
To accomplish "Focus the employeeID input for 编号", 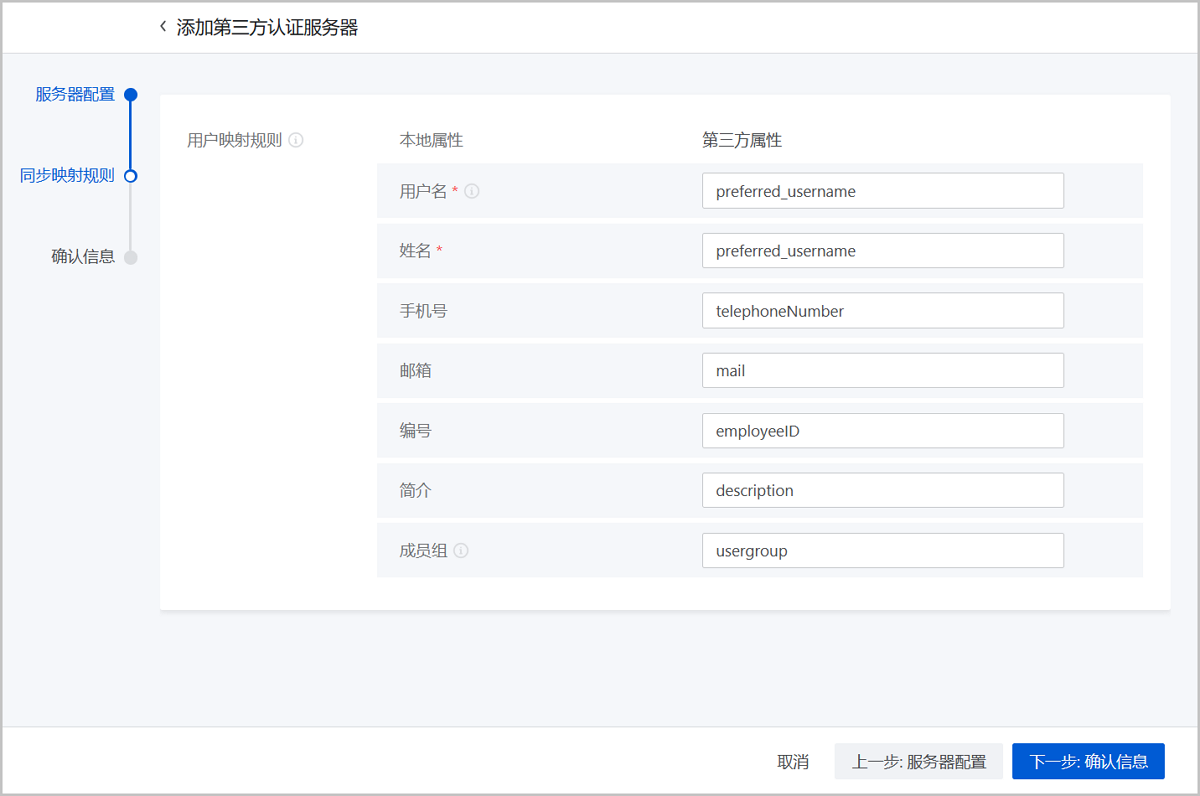I will pos(883,431).
